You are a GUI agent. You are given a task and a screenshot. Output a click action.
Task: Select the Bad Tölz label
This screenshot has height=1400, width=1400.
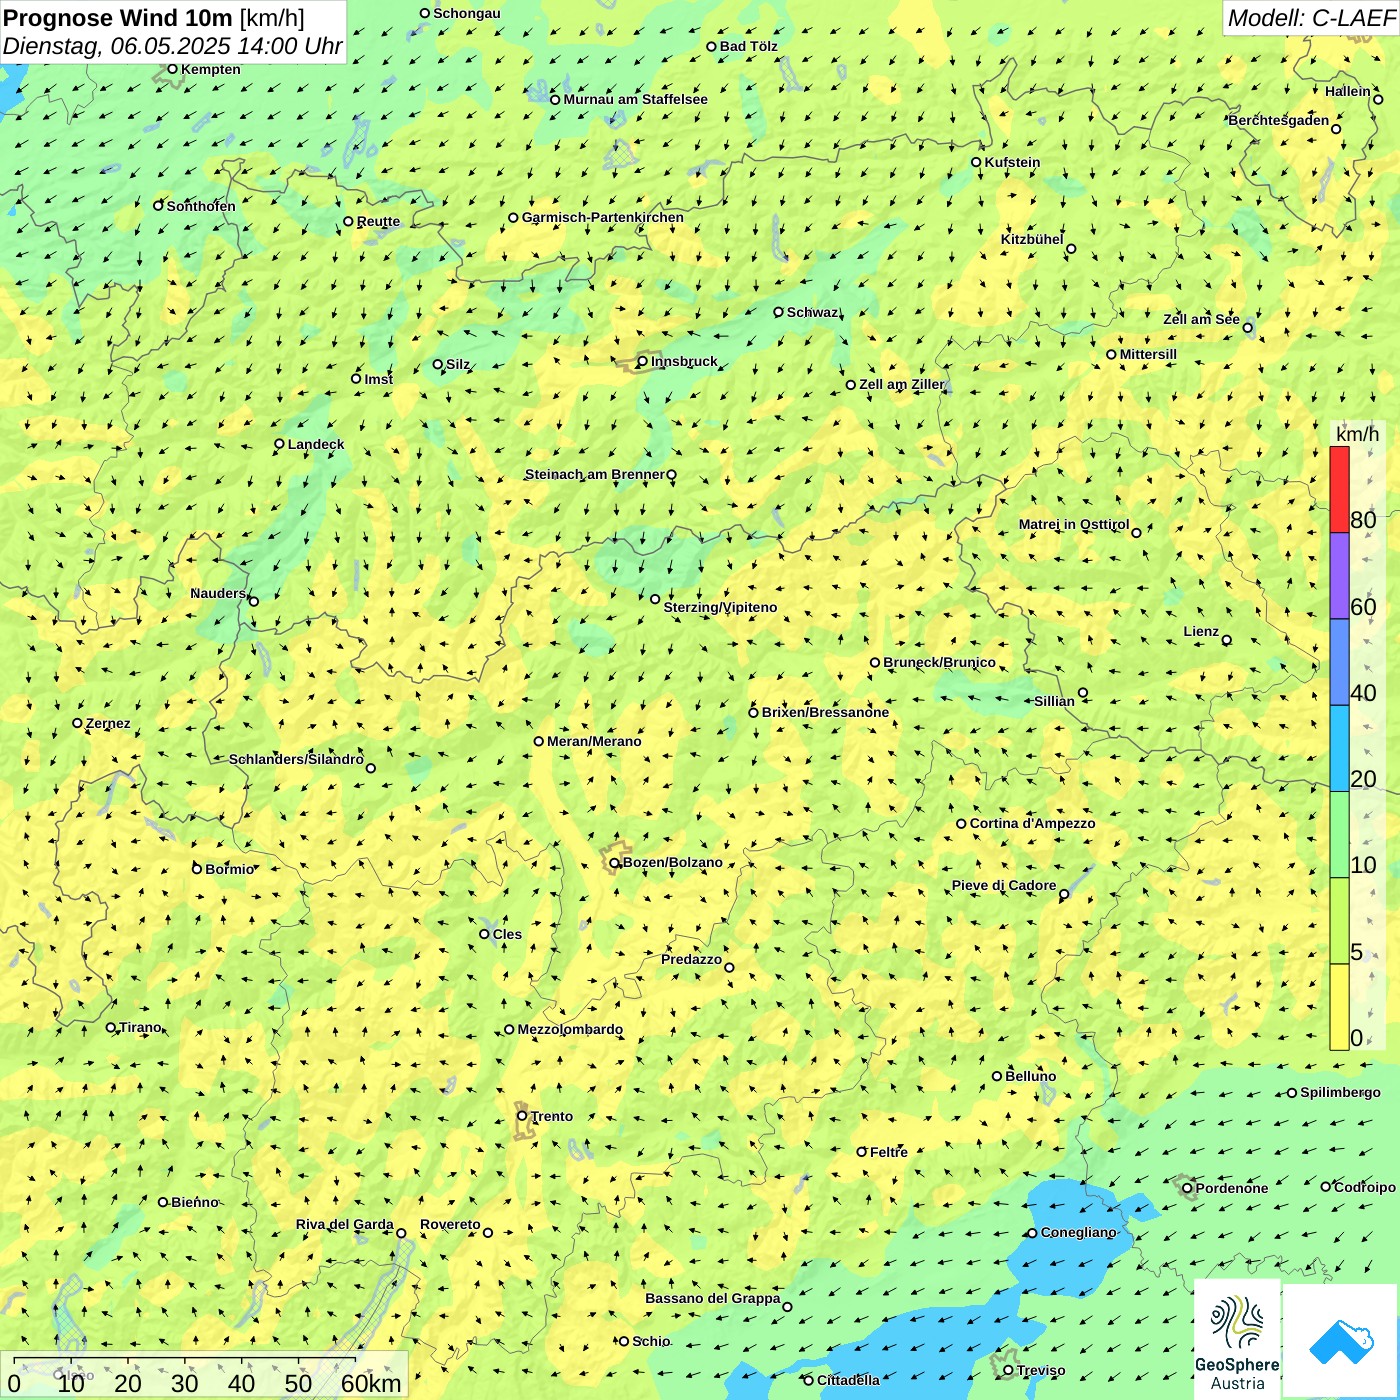749,46
